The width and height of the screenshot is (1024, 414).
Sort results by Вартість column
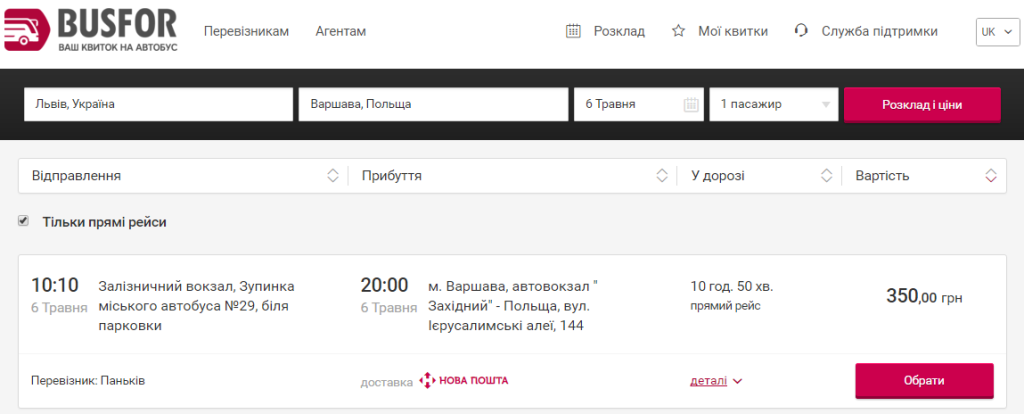click(882, 176)
